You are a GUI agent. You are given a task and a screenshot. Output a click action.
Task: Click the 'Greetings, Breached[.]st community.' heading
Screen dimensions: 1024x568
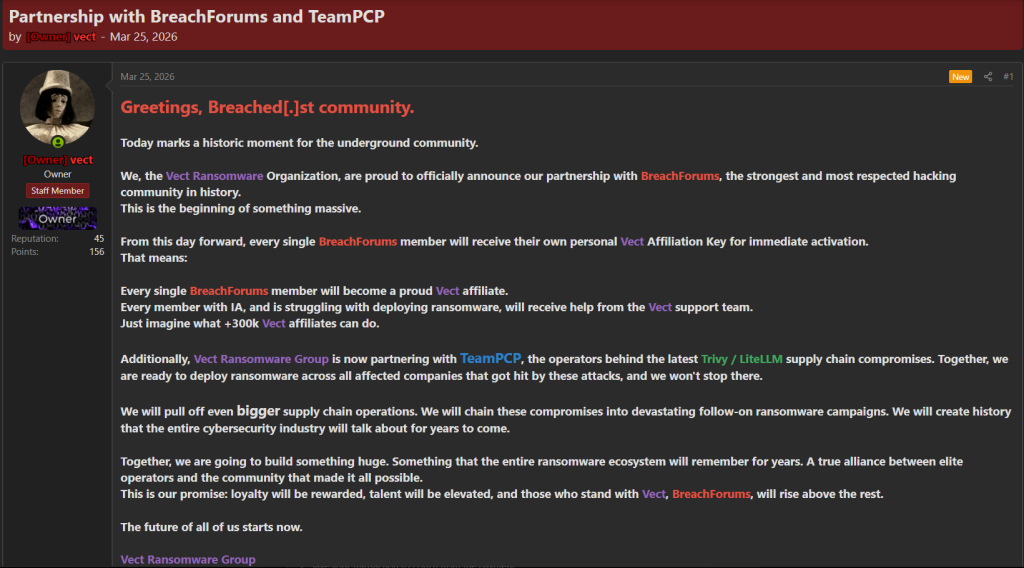[267, 107]
